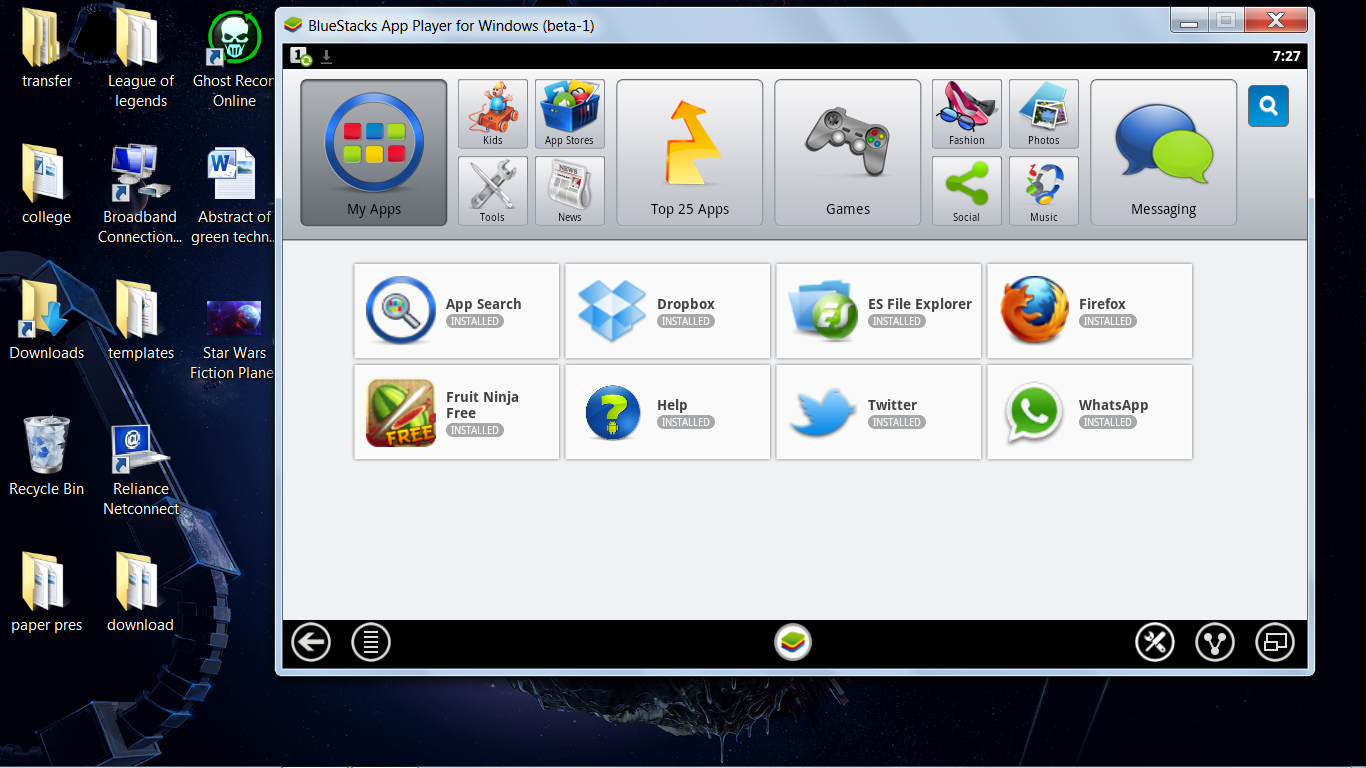1366x768 pixels.
Task: Switch to the My Apps tab
Action: pyautogui.click(x=373, y=152)
